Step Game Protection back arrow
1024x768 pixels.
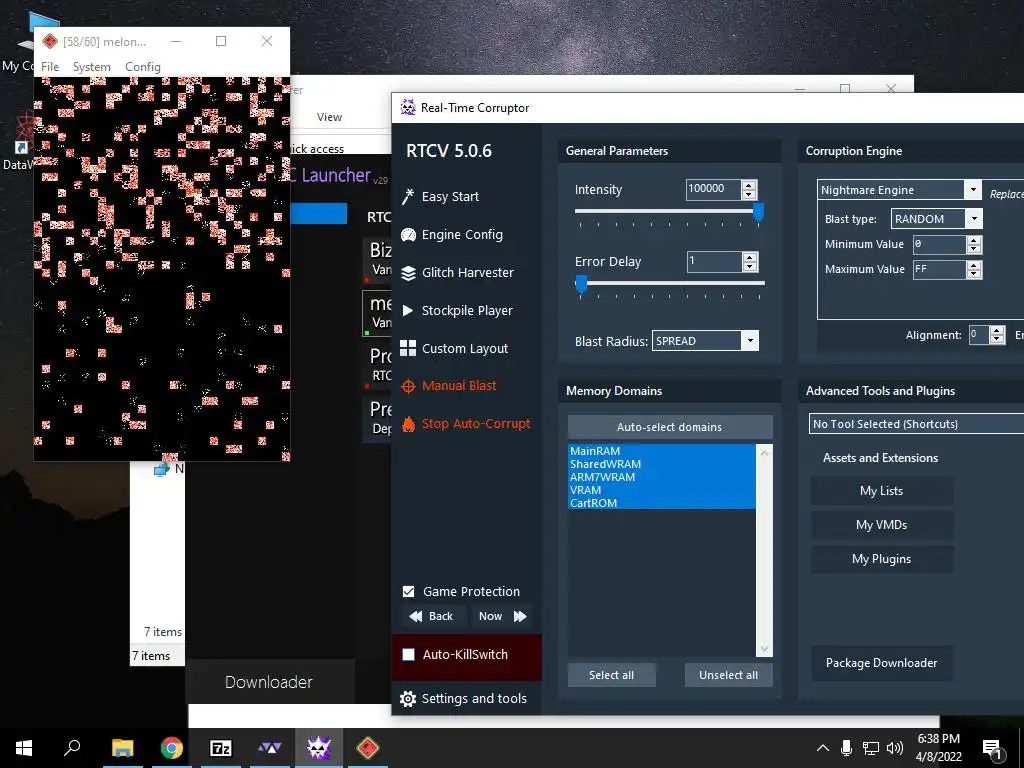(415, 616)
